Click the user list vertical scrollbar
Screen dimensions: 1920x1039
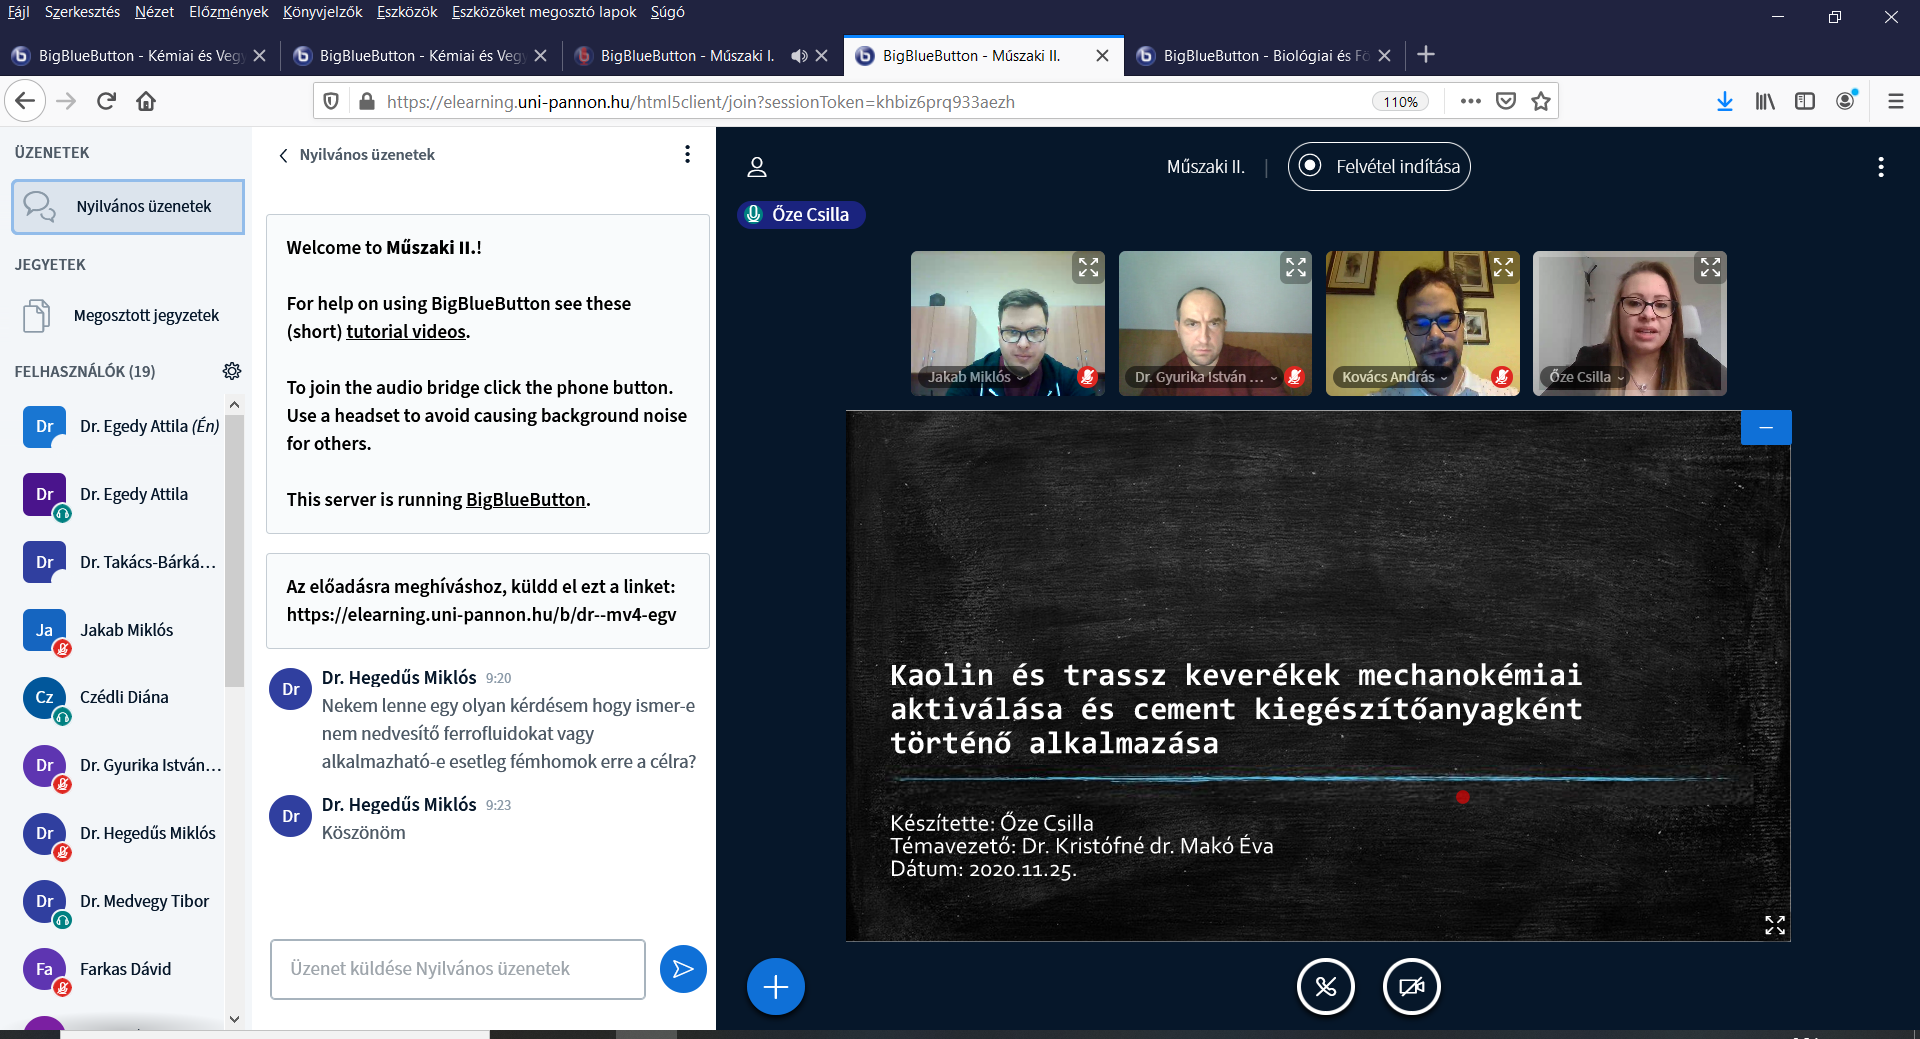click(x=234, y=550)
